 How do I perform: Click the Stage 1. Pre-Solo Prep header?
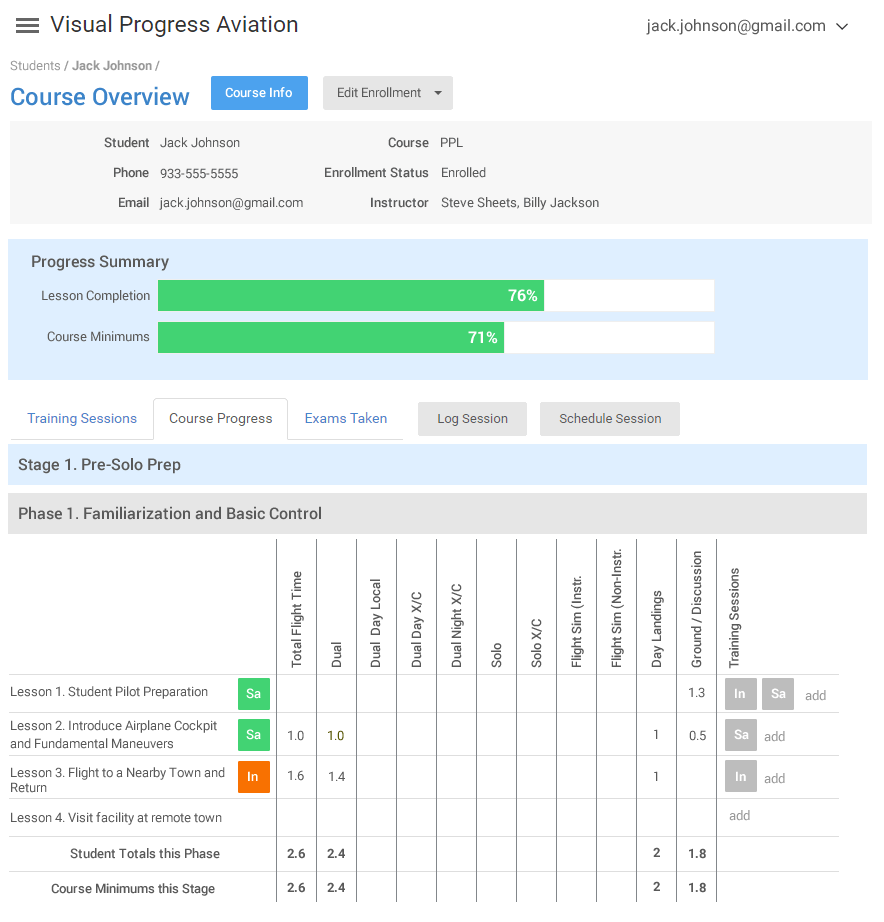coord(437,465)
